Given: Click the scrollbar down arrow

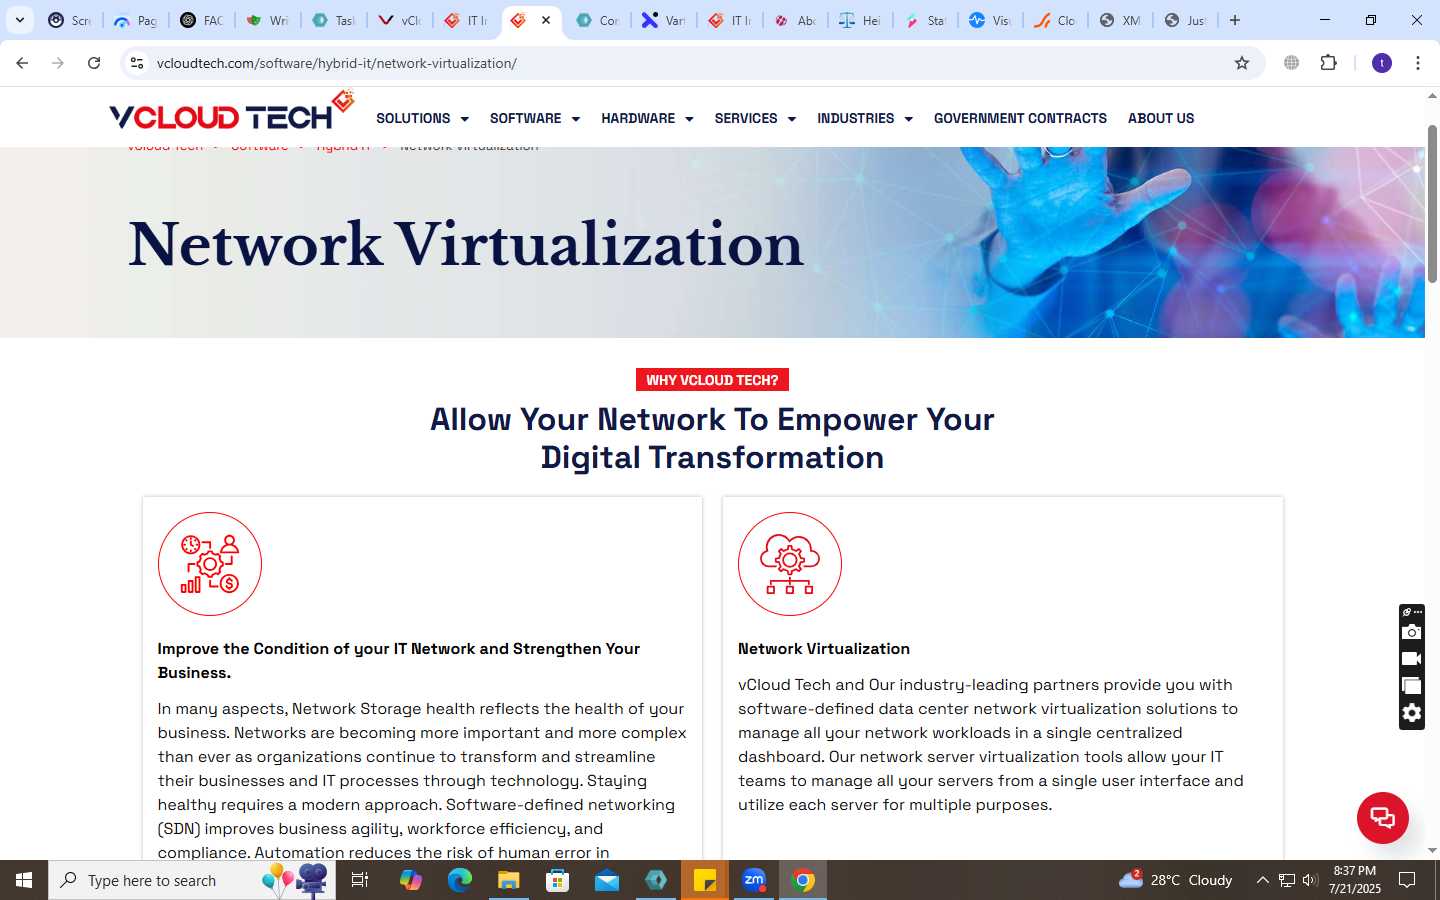Looking at the screenshot, I should pyautogui.click(x=1432, y=850).
